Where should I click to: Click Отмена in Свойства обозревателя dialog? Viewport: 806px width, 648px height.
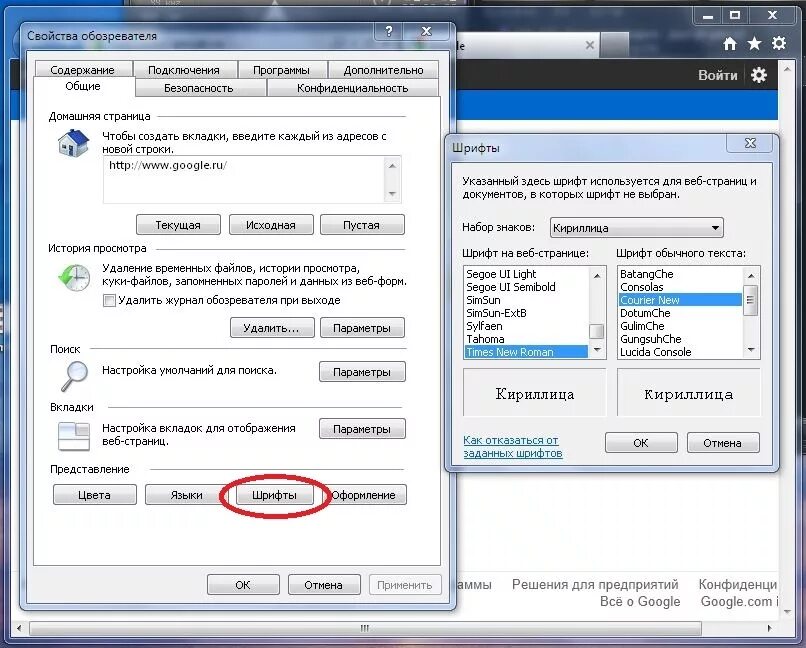tap(324, 585)
